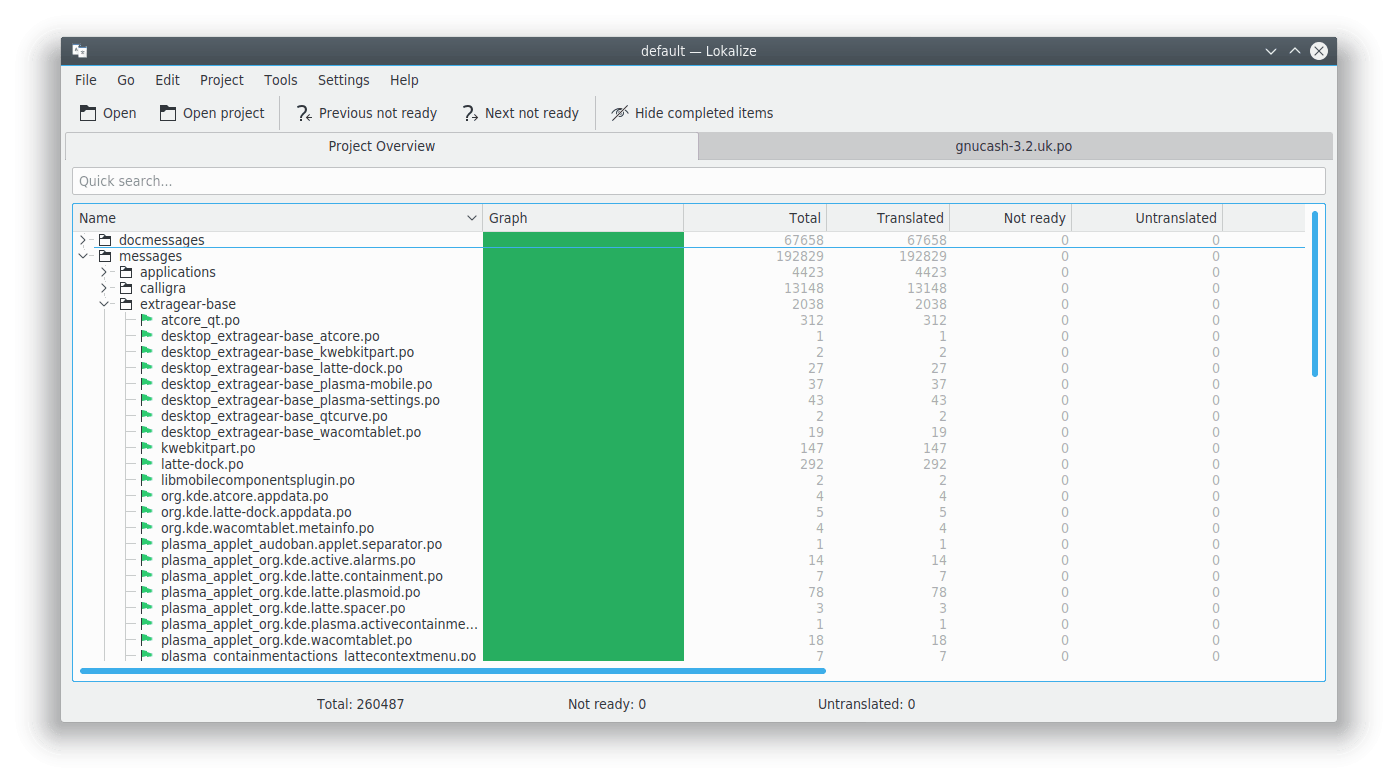Click flag icon beside plasma_applet_org.kde.wacomtablet.po

(x=147, y=640)
